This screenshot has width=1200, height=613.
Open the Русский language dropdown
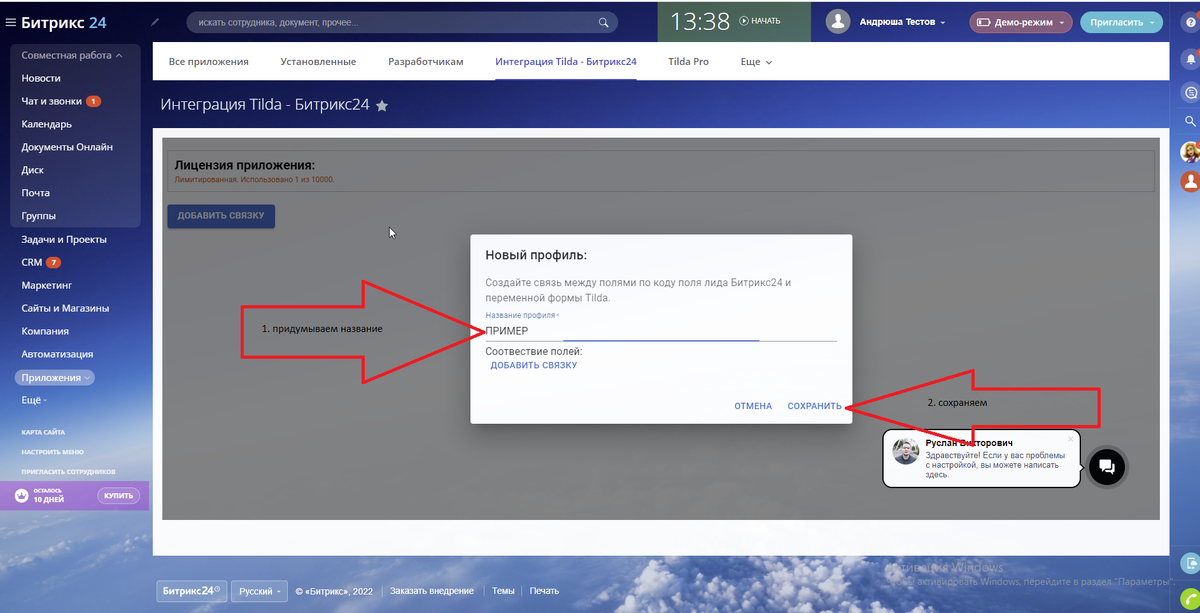(x=260, y=591)
